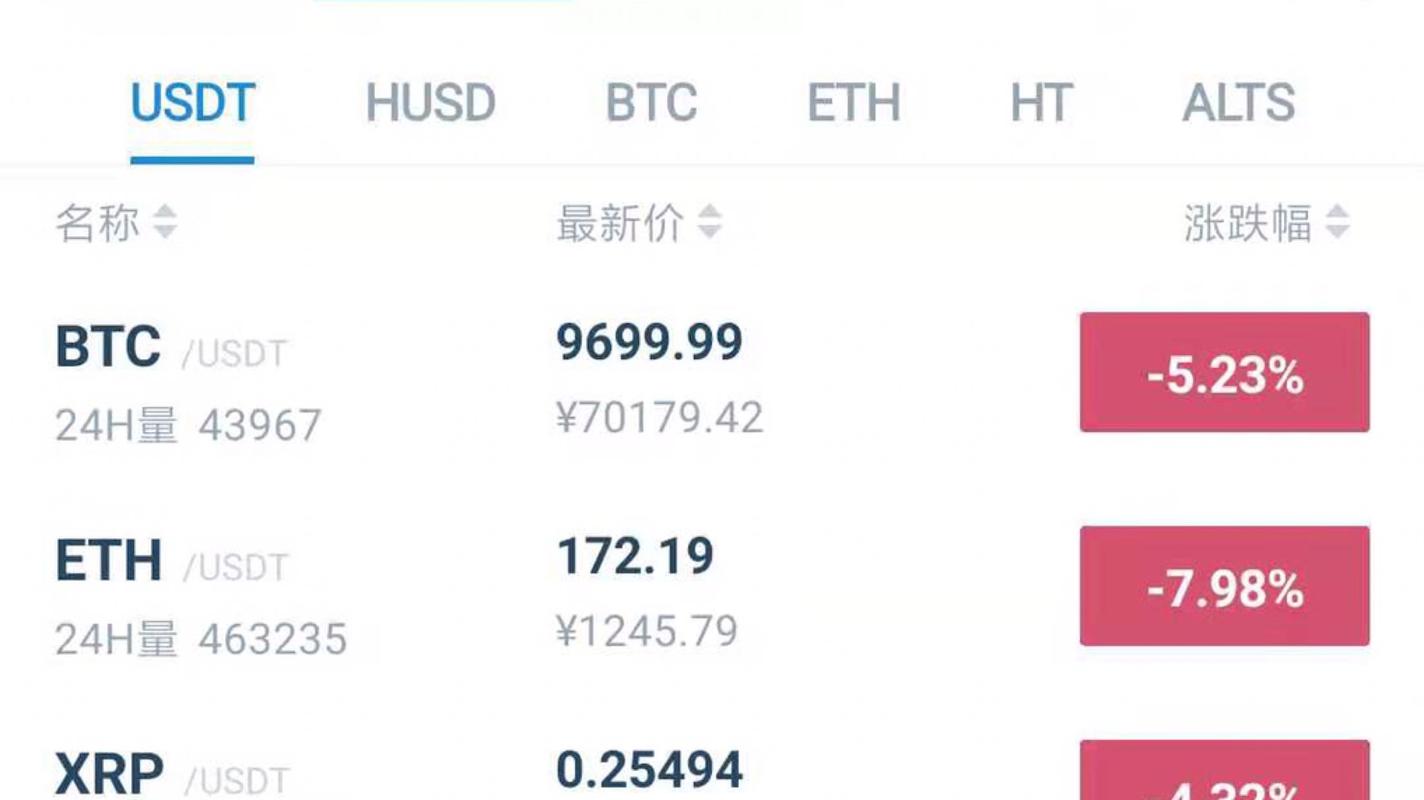Click the 名称 column header label
1424x800 pixels.
(97, 222)
